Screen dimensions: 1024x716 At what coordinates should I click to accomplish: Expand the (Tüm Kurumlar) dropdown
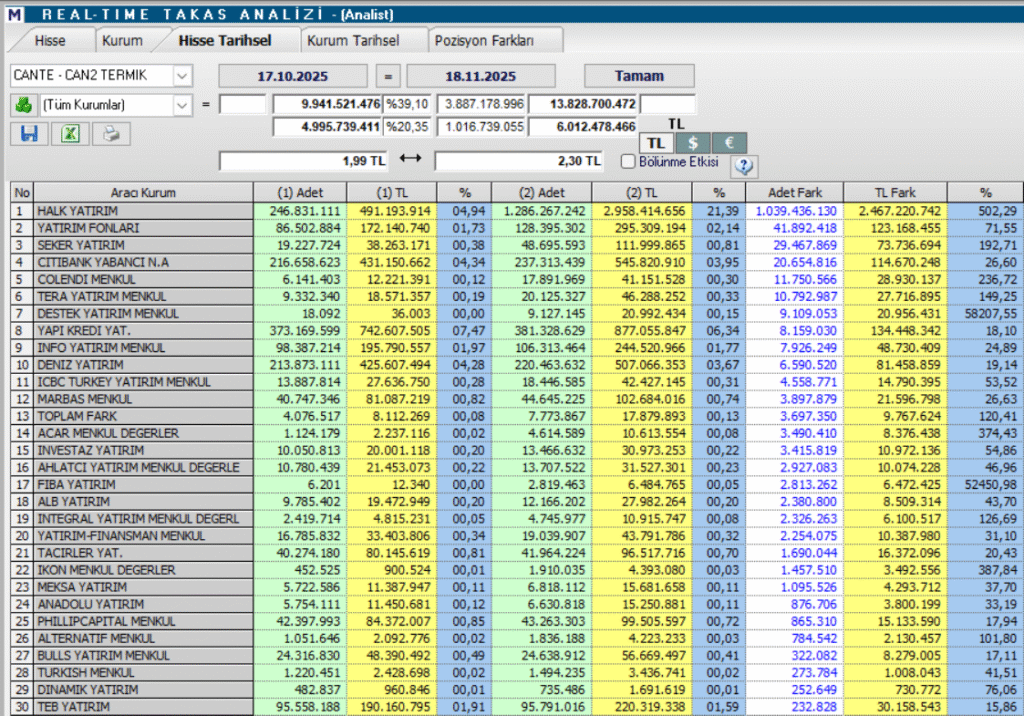(x=182, y=104)
